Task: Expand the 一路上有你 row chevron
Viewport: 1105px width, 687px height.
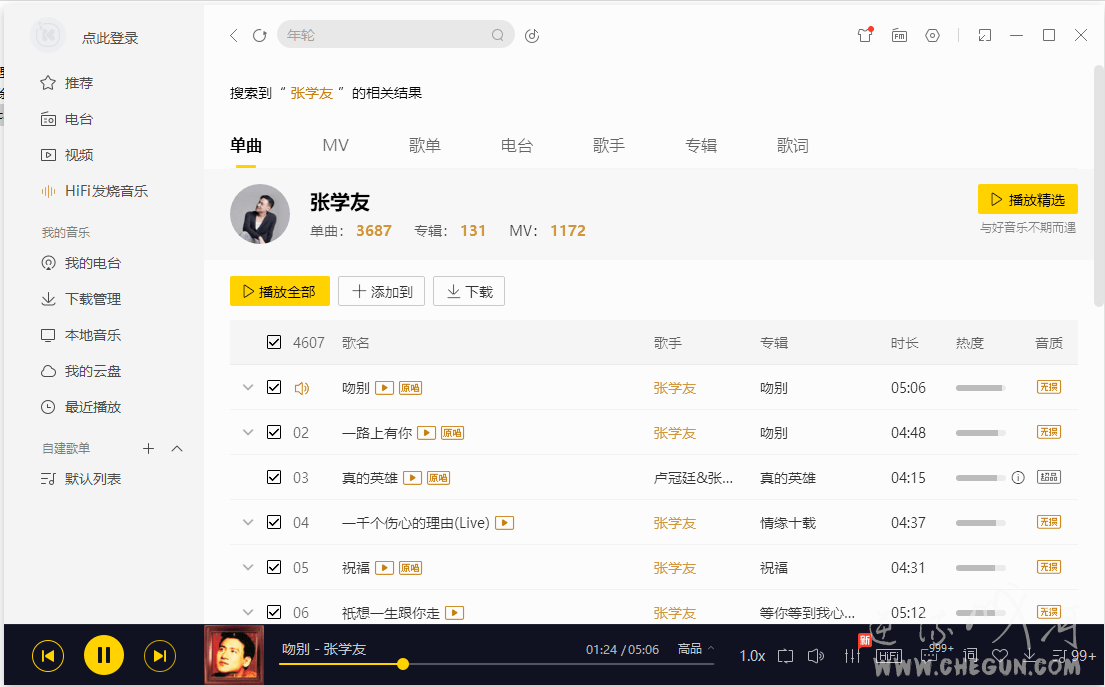Action: coord(248,433)
